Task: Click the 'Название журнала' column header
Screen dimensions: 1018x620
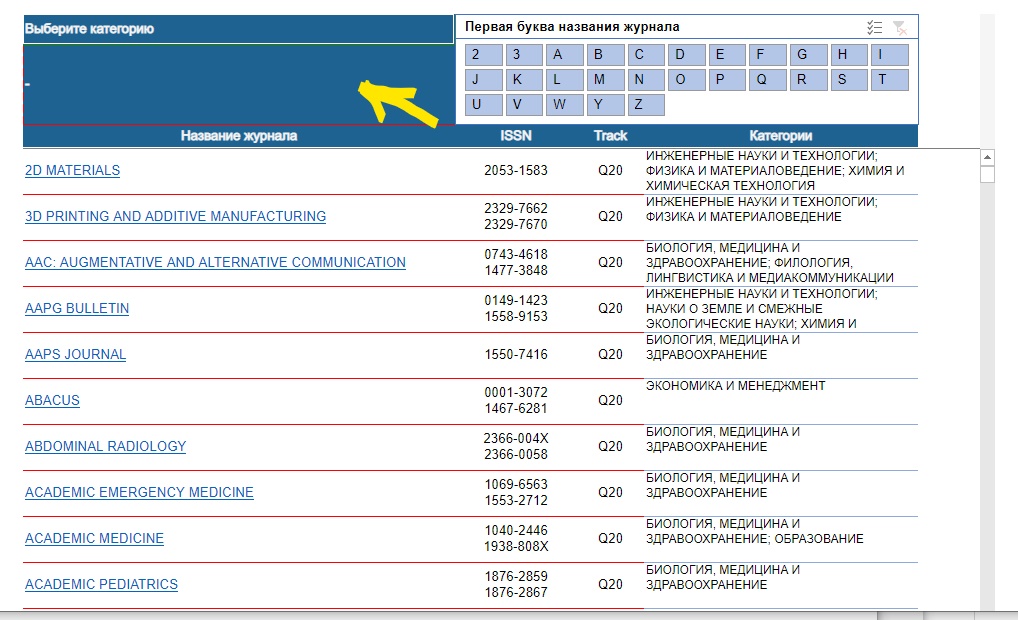Action: coord(239,136)
